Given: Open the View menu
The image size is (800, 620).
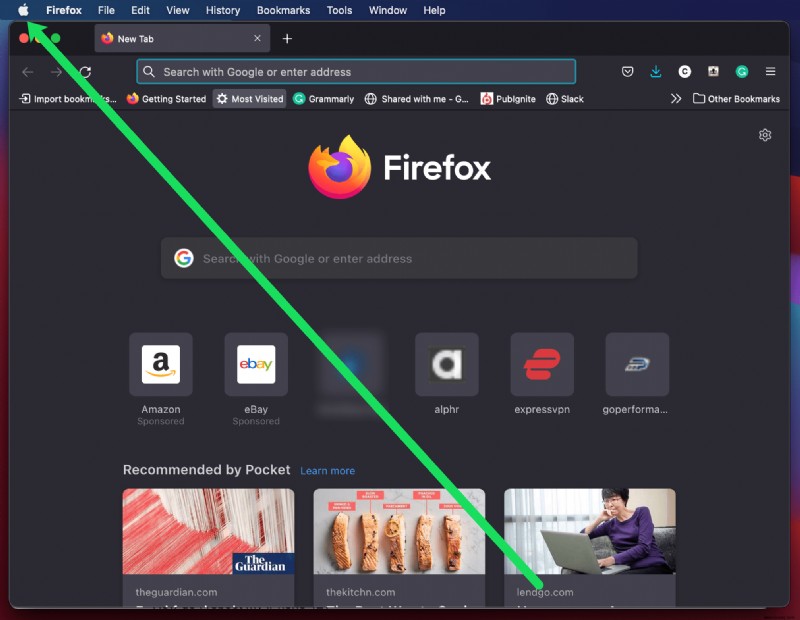Looking at the screenshot, I should 178,10.
